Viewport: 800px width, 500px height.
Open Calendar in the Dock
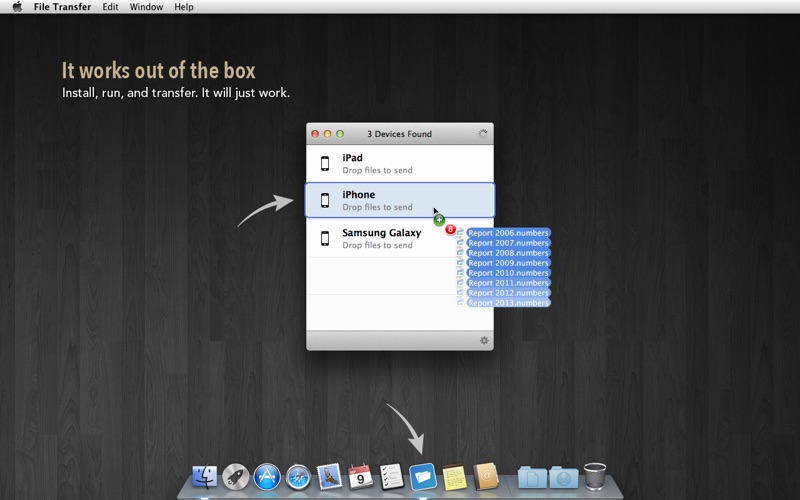point(360,477)
